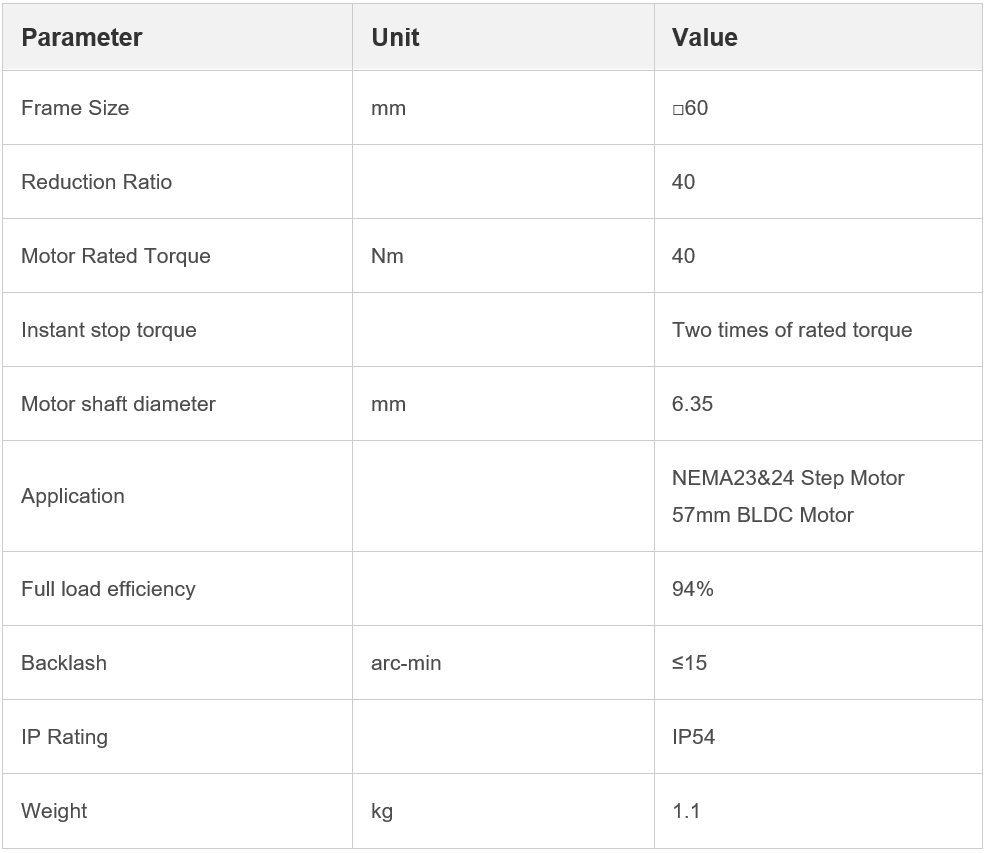988x853 pixels.
Task: Select the Motor Rated Torque label
Action: (x=116, y=256)
